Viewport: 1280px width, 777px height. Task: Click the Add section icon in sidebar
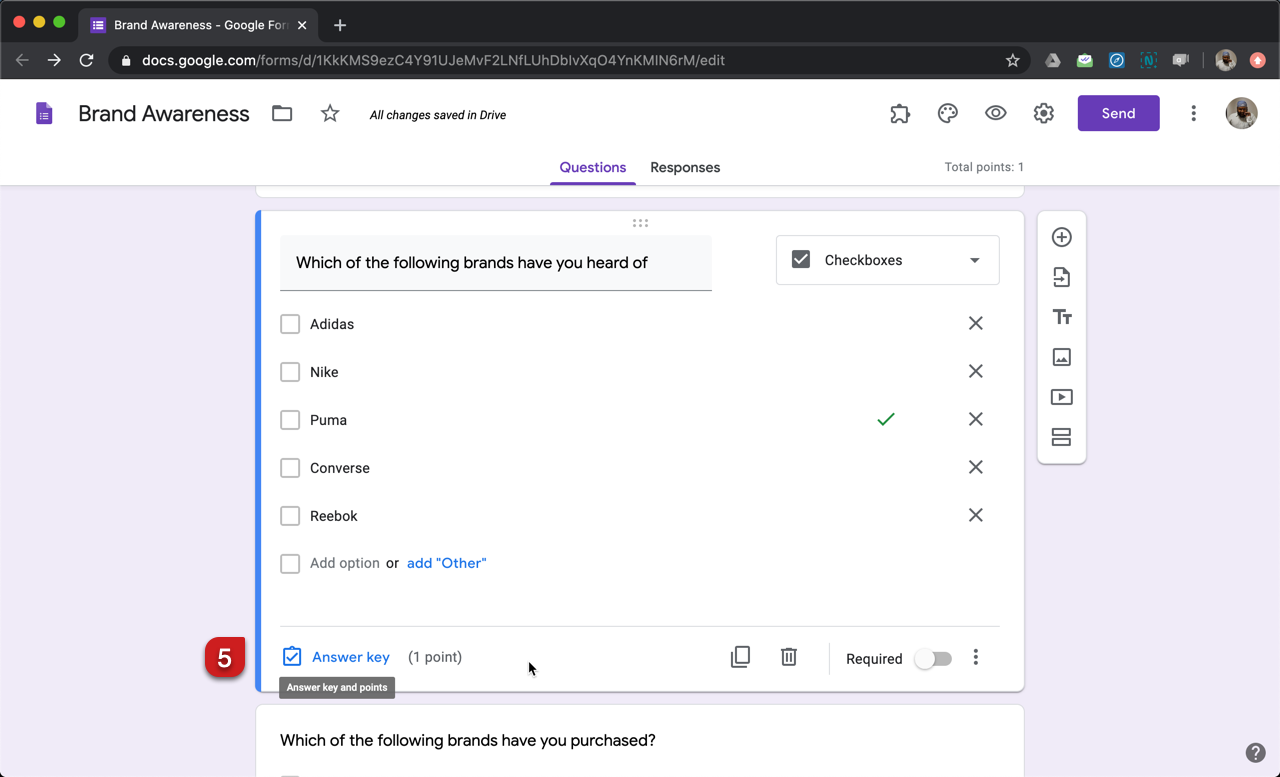pos(1061,437)
